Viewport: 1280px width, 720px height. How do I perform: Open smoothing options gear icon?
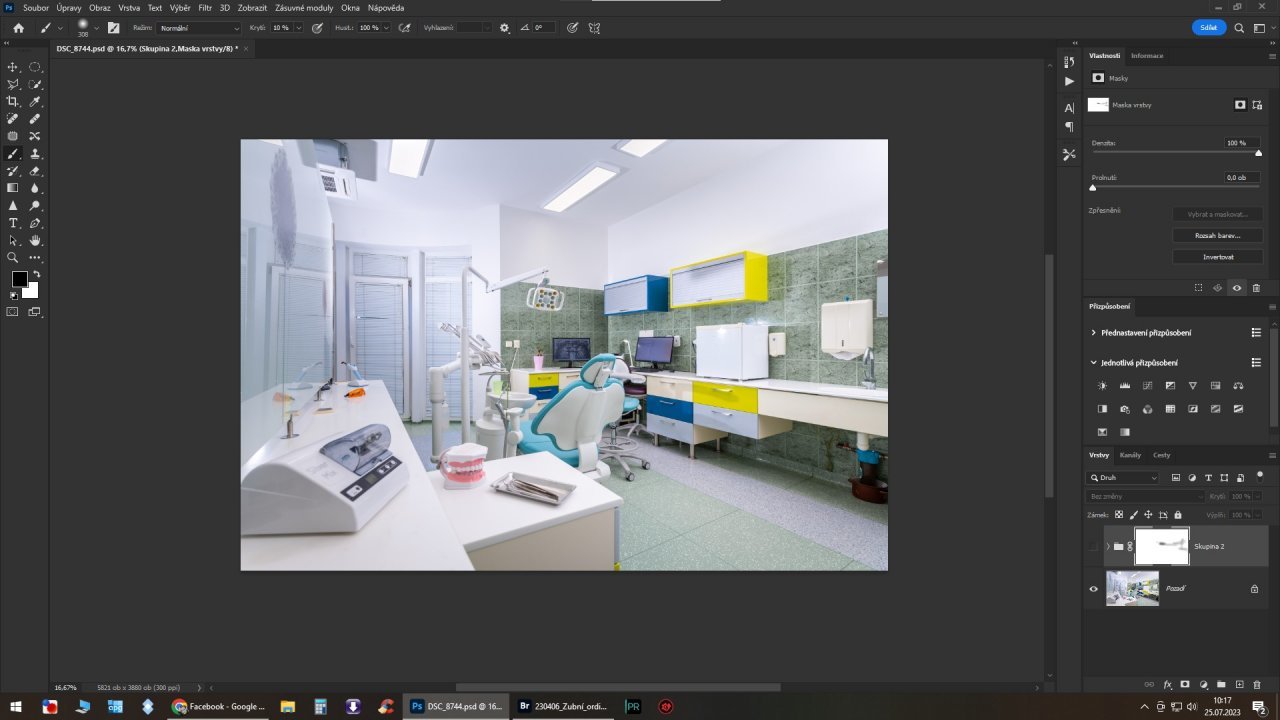[504, 28]
